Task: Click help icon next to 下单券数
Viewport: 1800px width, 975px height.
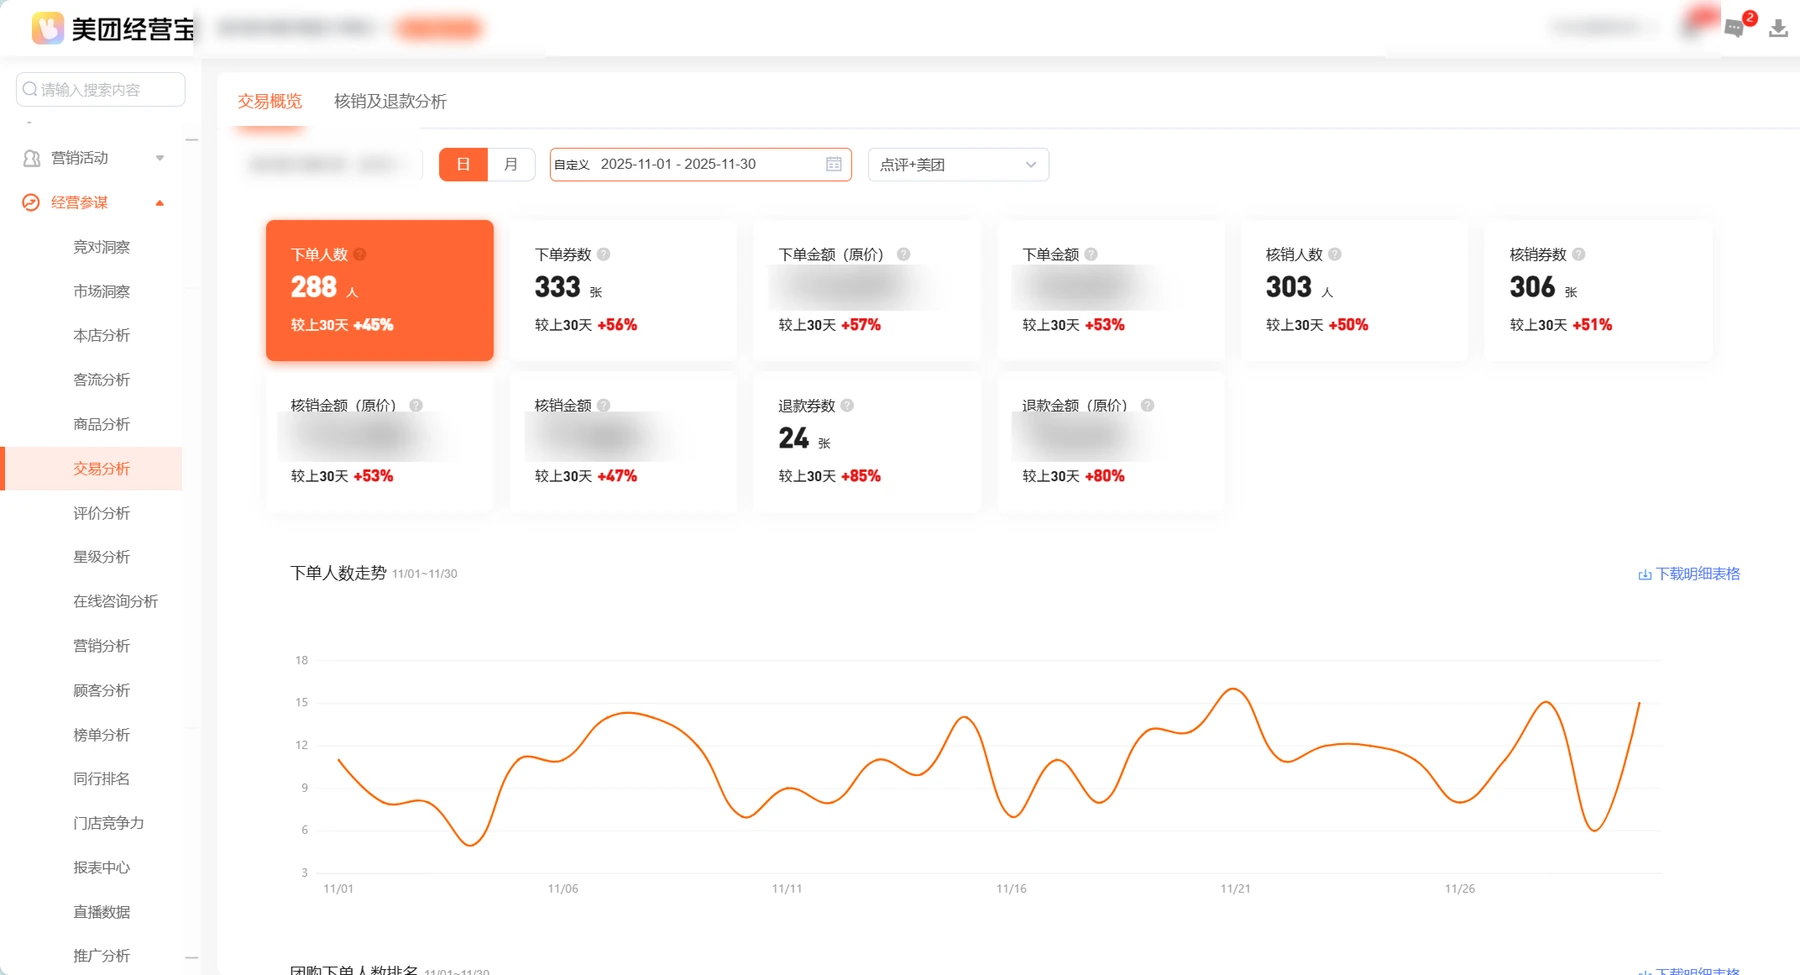Action: (603, 254)
